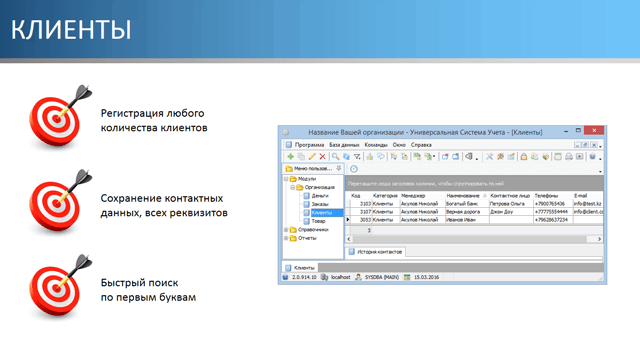Click the horizontal scrollbar right arrow
Viewport: 640px width, 360px height.
coord(599,239)
